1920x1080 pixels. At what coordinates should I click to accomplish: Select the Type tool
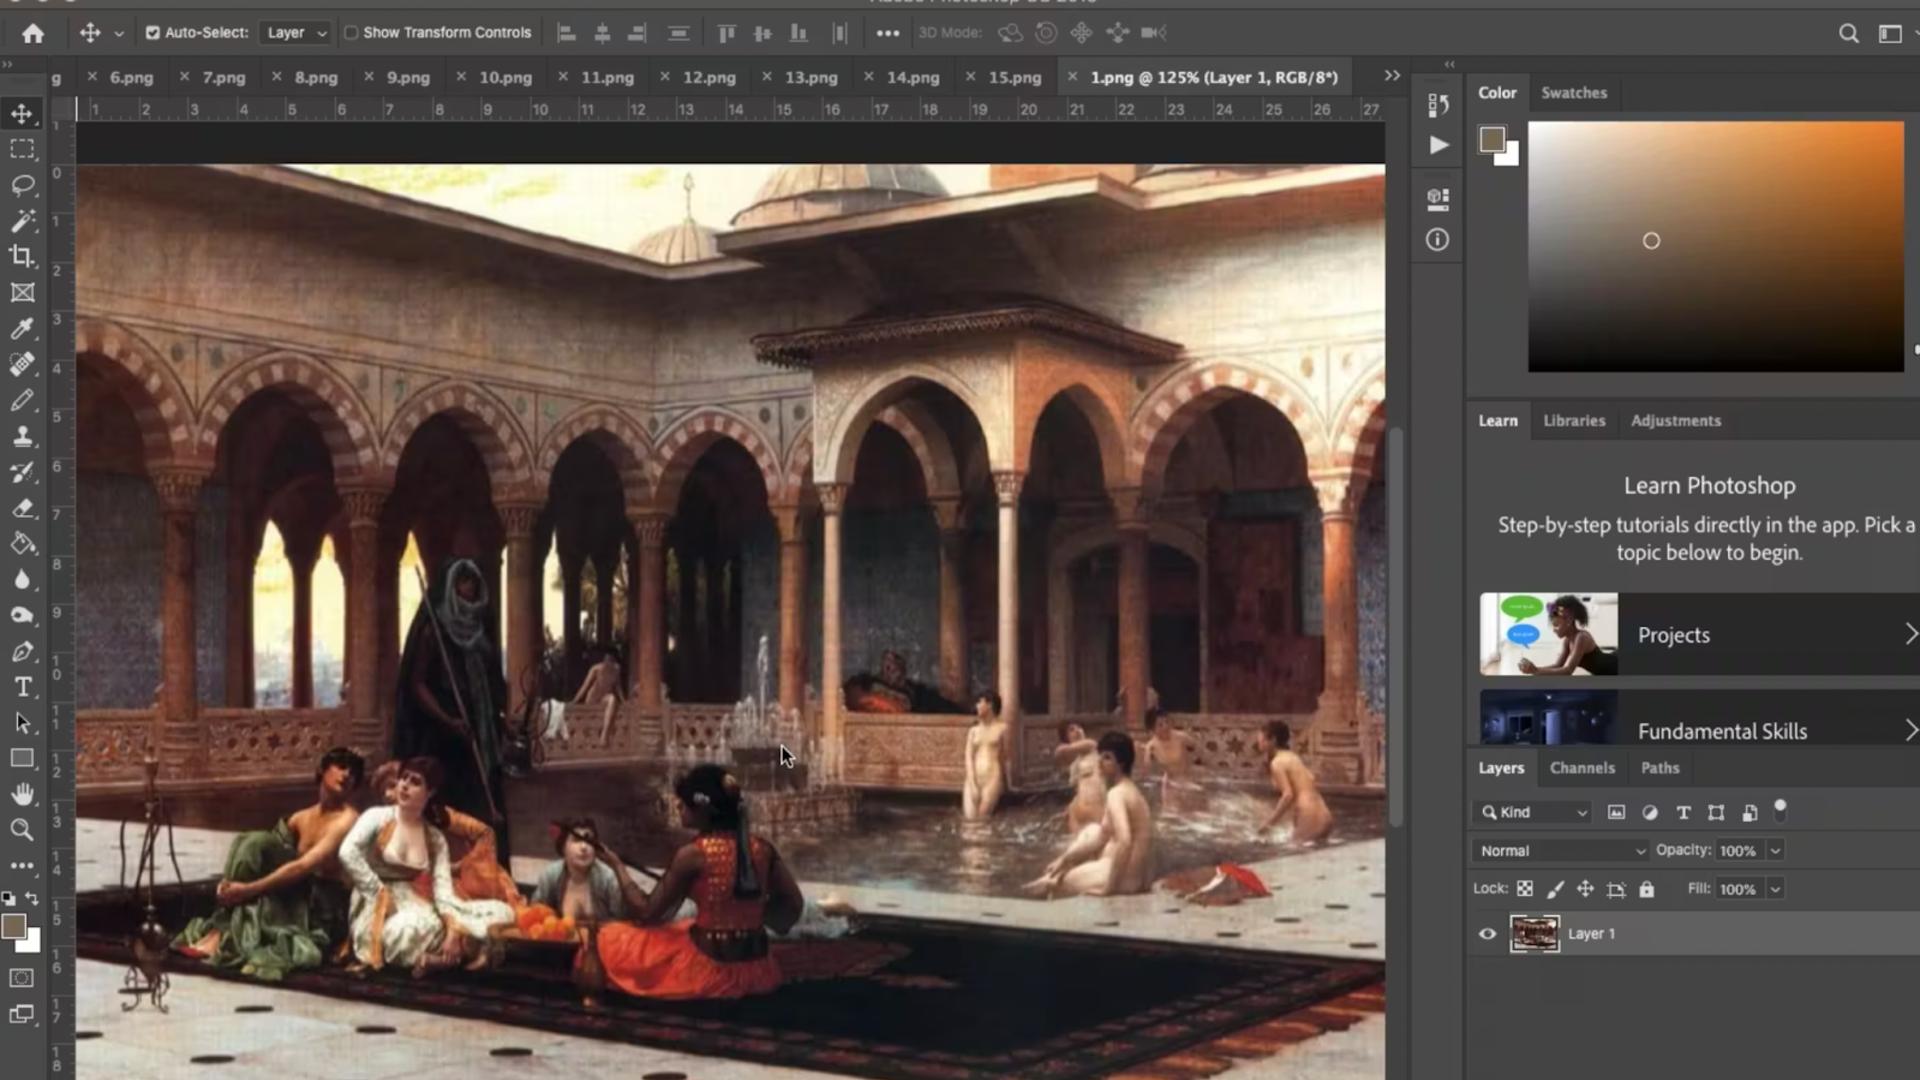click(22, 688)
